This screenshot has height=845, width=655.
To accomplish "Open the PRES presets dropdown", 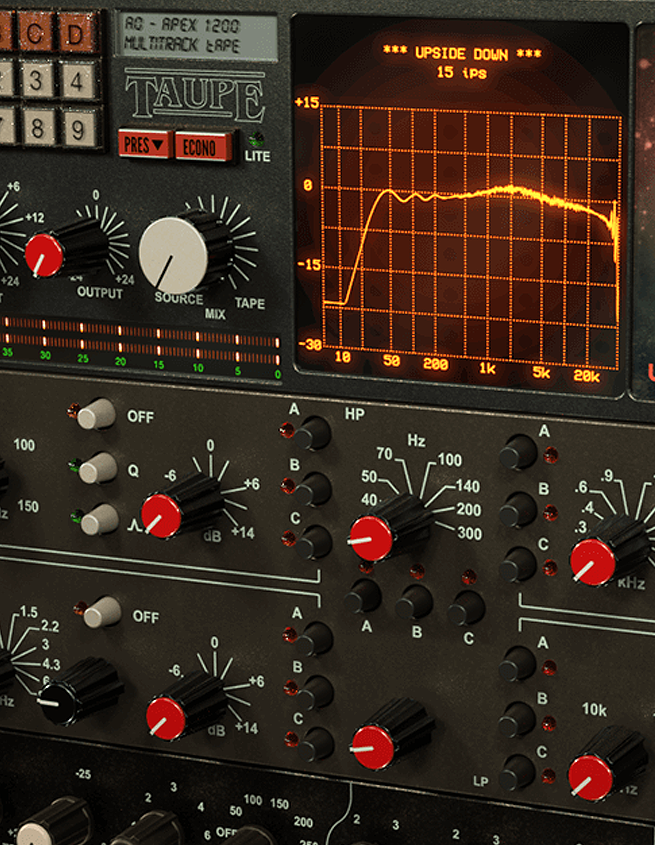I will point(145,145).
